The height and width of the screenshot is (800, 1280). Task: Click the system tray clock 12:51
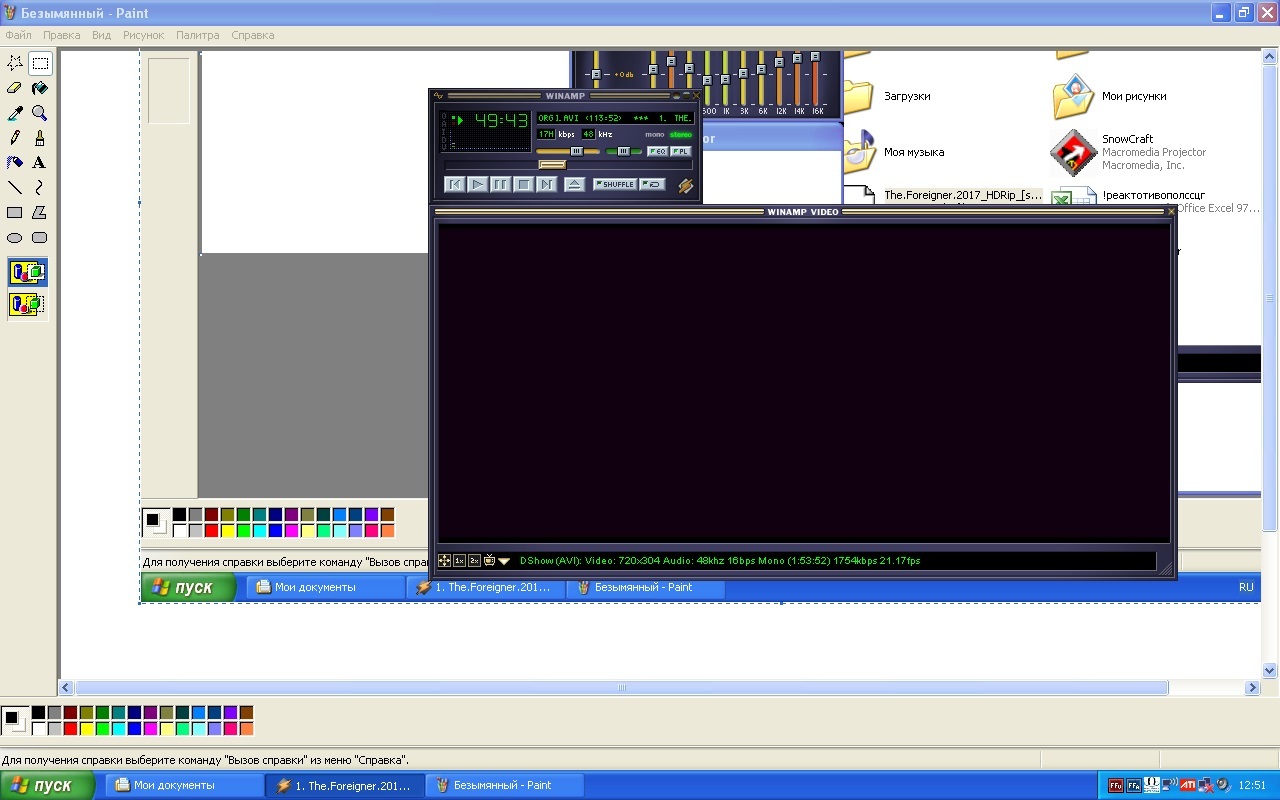click(1253, 786)
